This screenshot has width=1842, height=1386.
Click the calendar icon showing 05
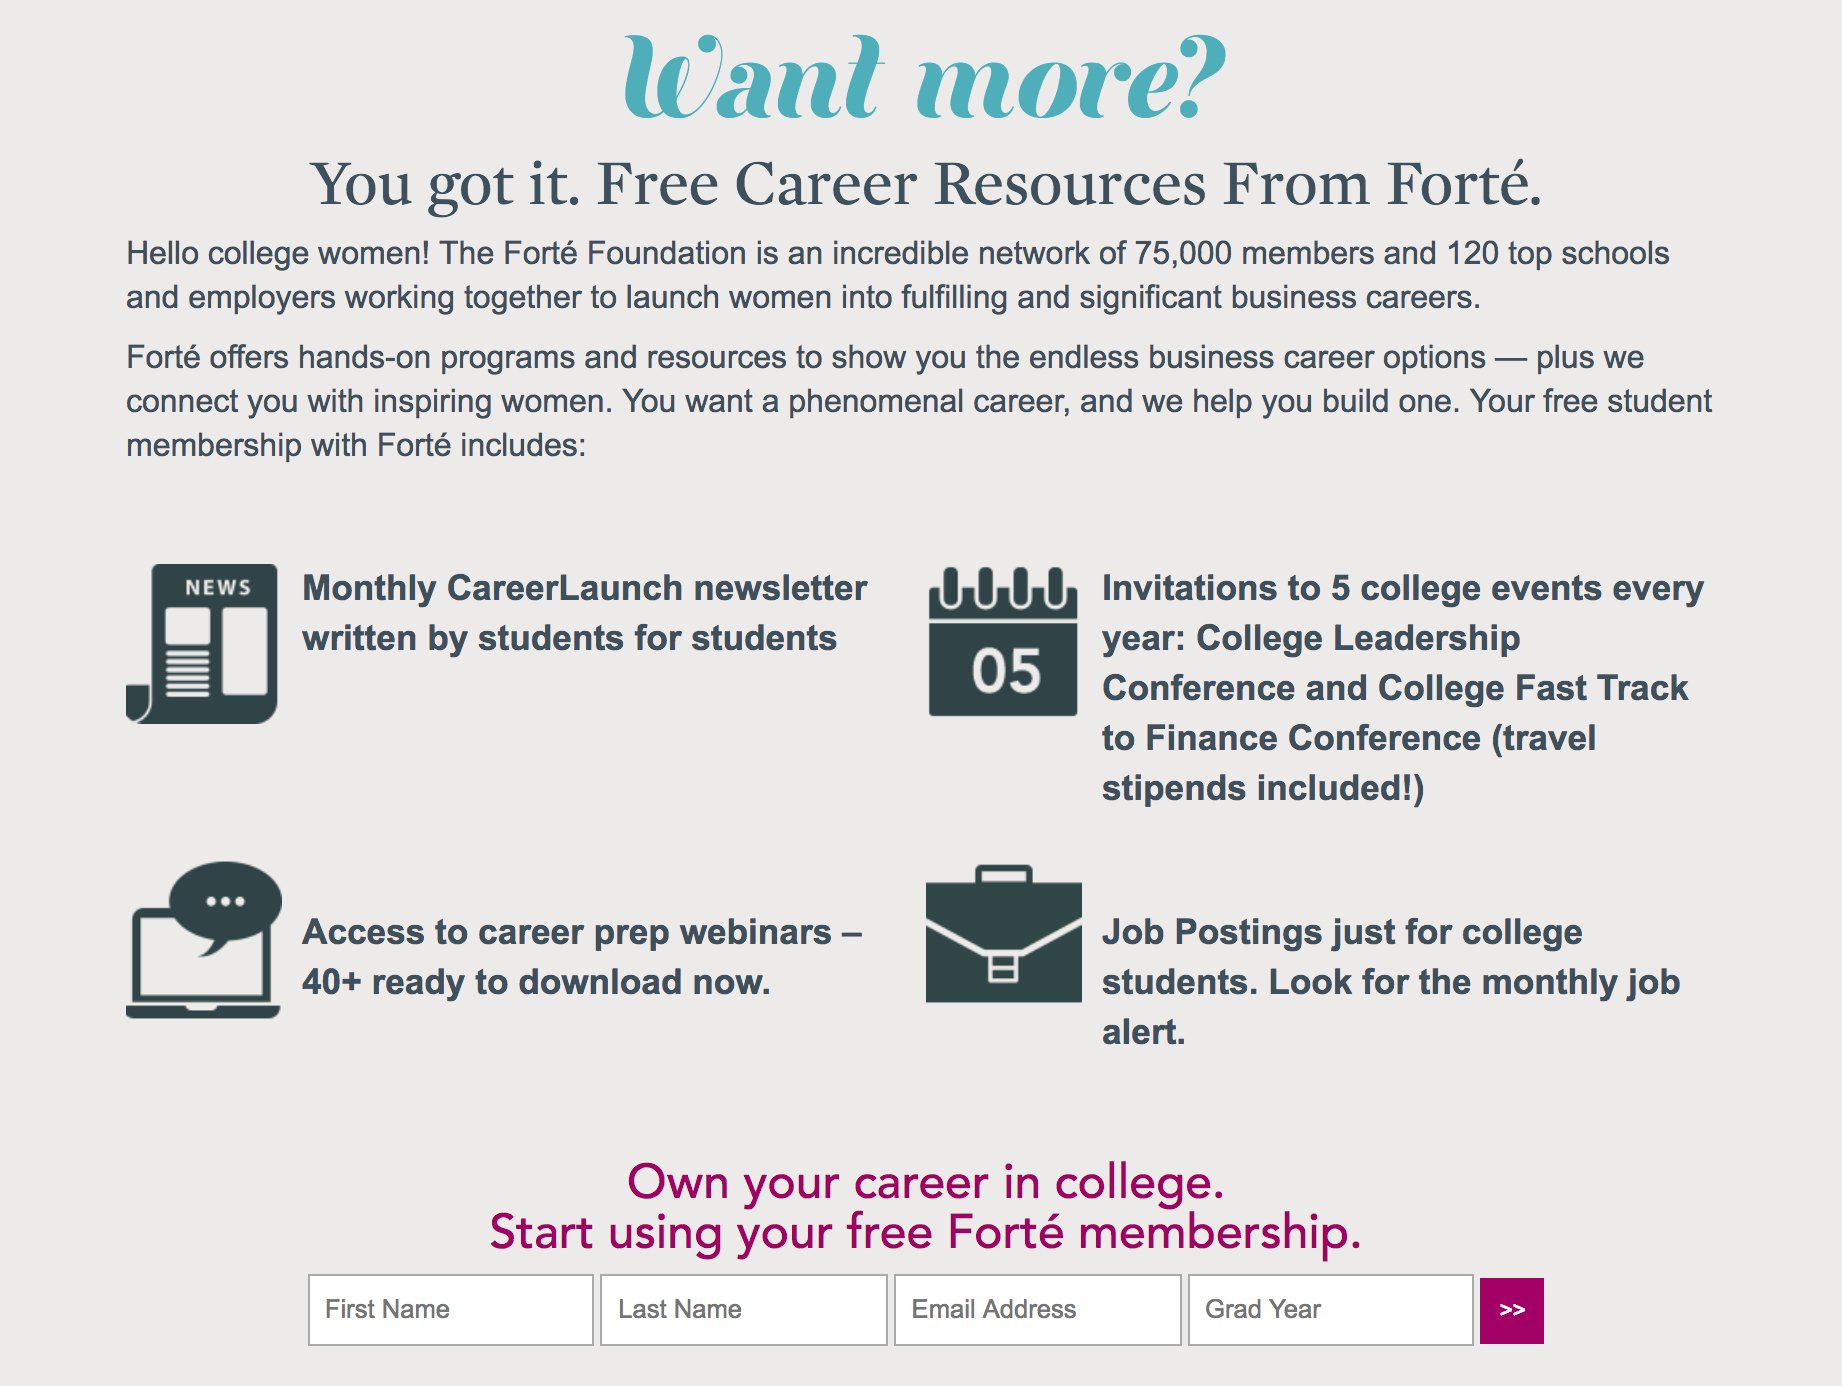(1003, 643)
